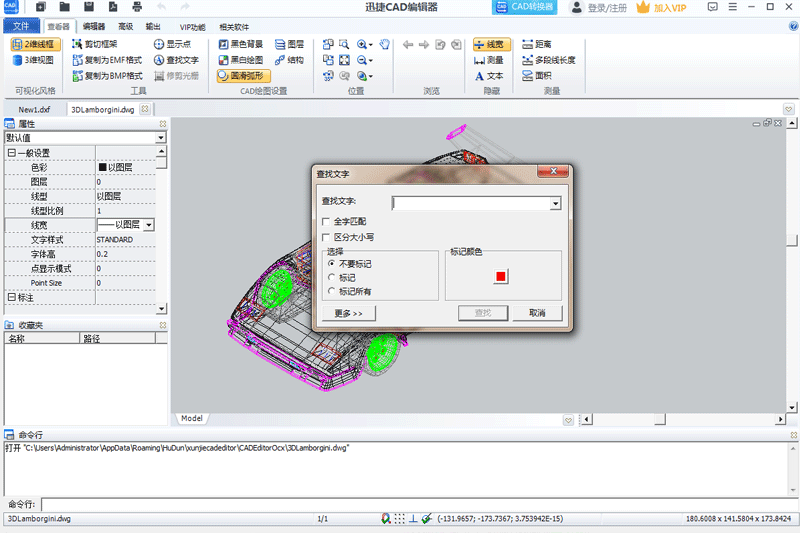800x533 pixels.
Task: Click the fit-to-window extents icon
Action: pos(344,60)
